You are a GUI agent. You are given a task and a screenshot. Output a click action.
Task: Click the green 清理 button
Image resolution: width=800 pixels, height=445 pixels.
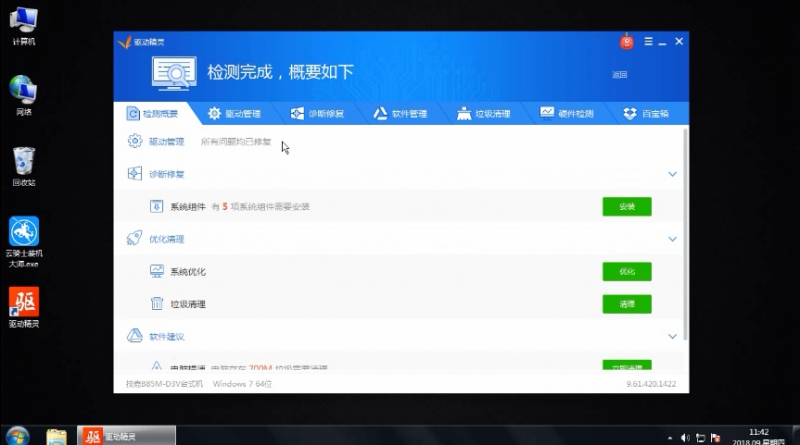pyautogui.click(x=627, y=304)
